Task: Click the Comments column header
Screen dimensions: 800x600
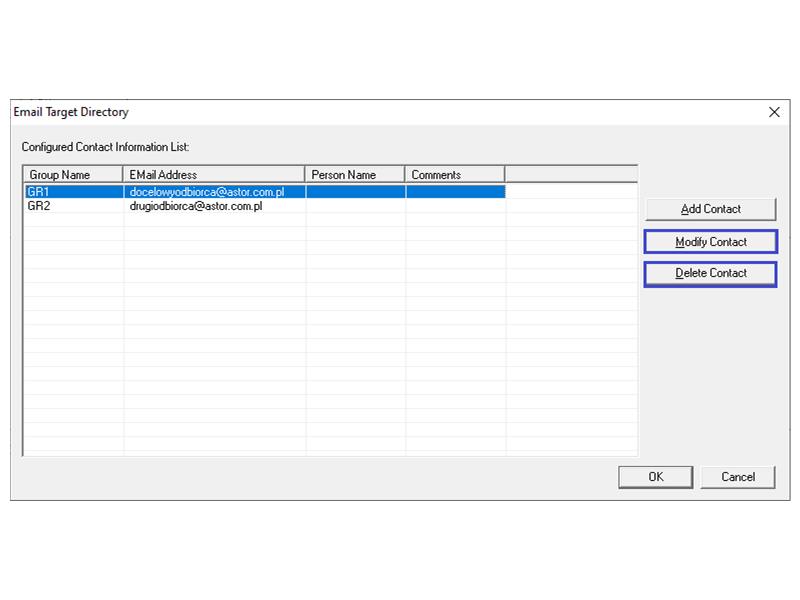Action: [x=455, y=174]
